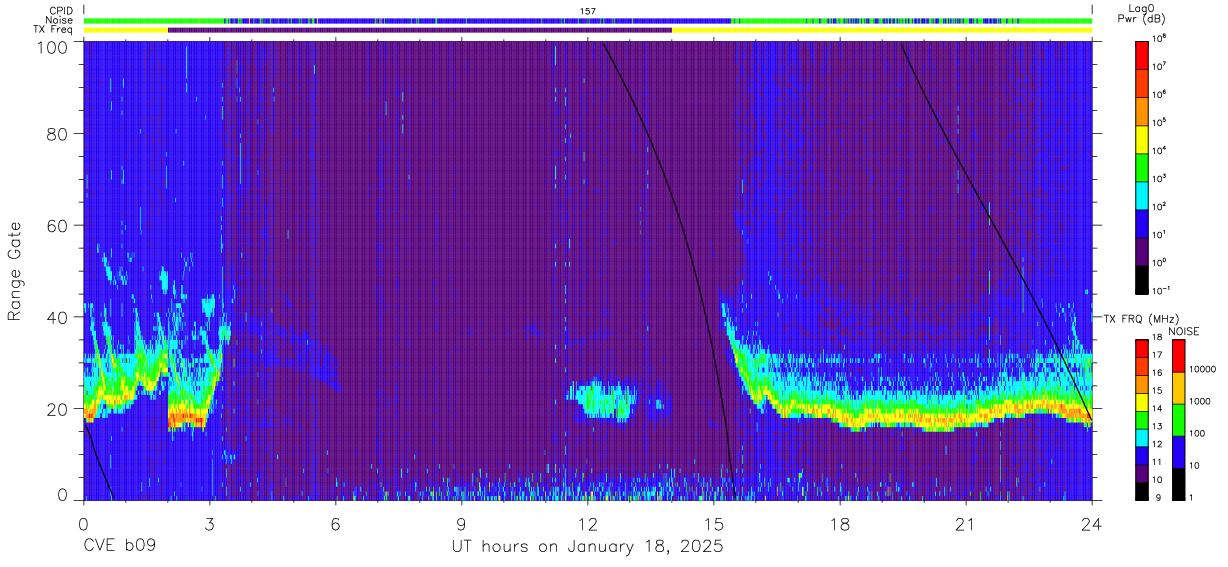Click the orange swatch of the NOISE colorbar
The width and height of the screenshot is (1228, 567).
point(1179,388)
